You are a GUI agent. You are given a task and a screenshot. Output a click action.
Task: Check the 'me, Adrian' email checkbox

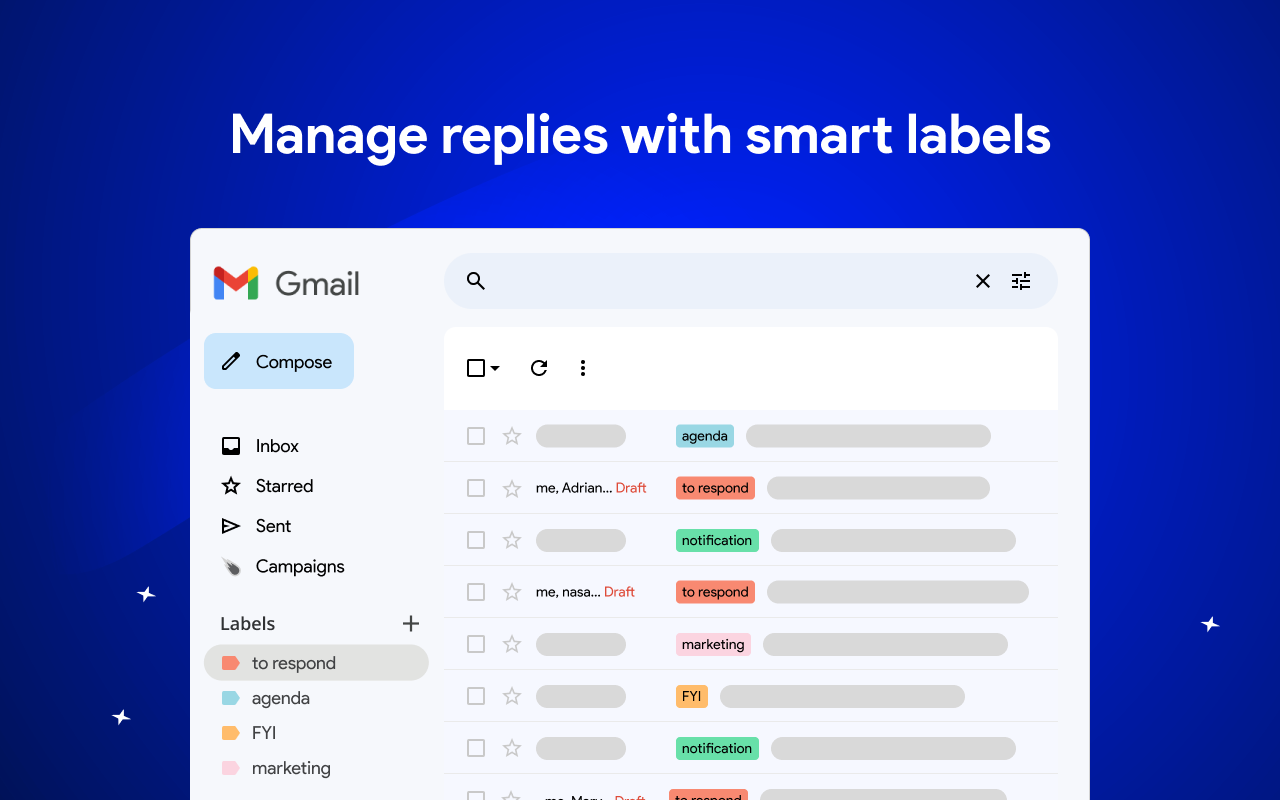pyautogui.click(x=476, y=488)
